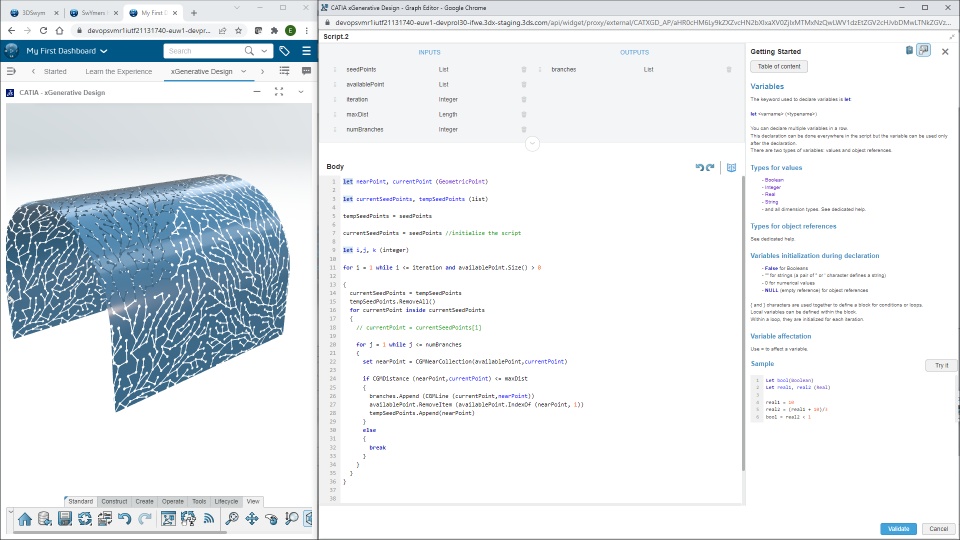Delete the numBranches input with its trash icon
This screenshot has height=540, width=960.
(523, 129)
